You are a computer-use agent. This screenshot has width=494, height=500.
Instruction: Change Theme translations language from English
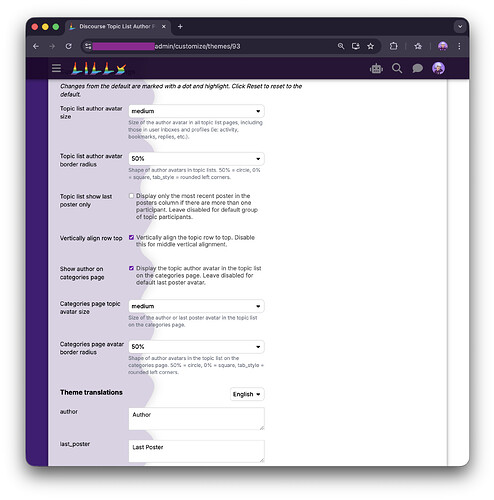[247, 394]
